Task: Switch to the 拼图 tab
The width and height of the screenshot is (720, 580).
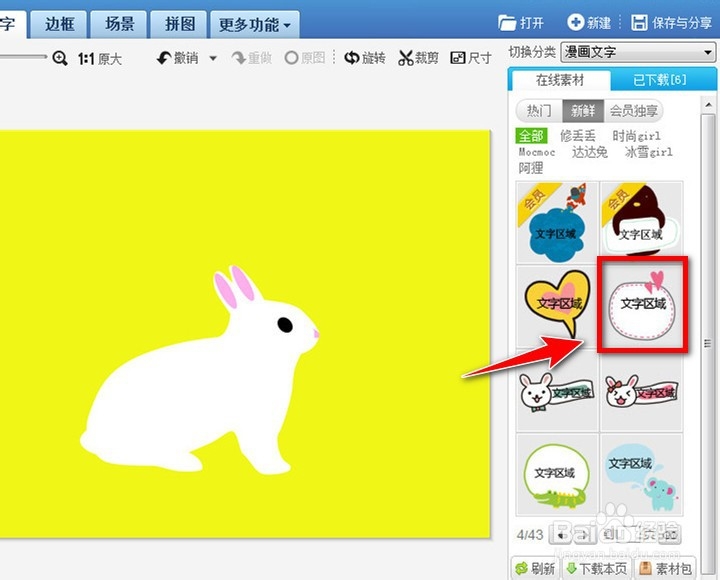Action: [x=180, y=24]
